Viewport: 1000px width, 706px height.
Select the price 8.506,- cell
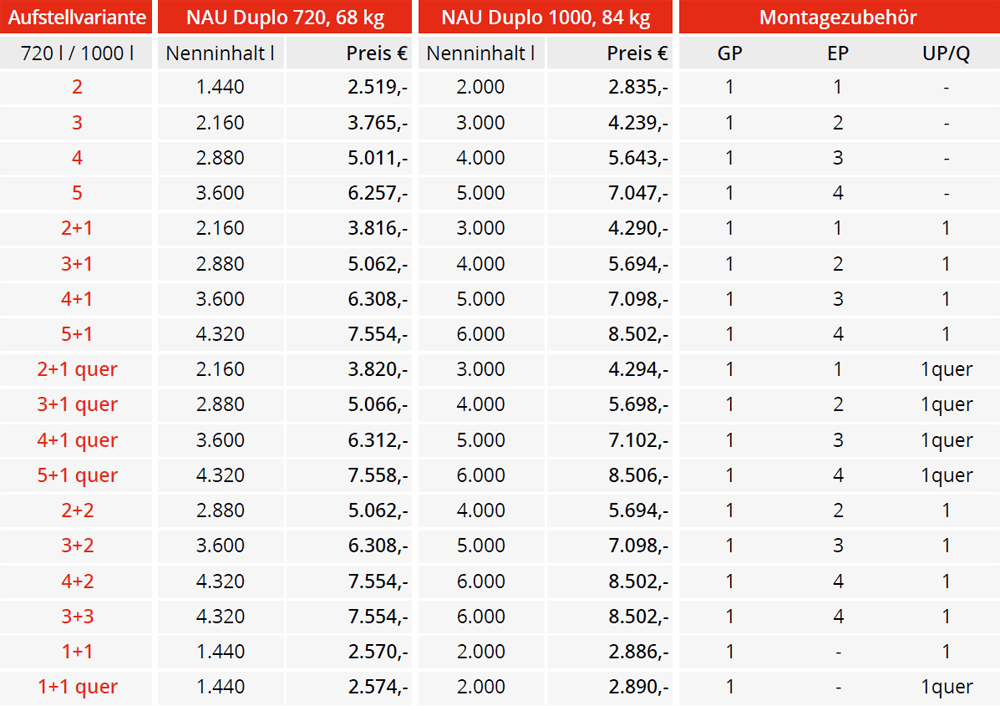point(638,475)
